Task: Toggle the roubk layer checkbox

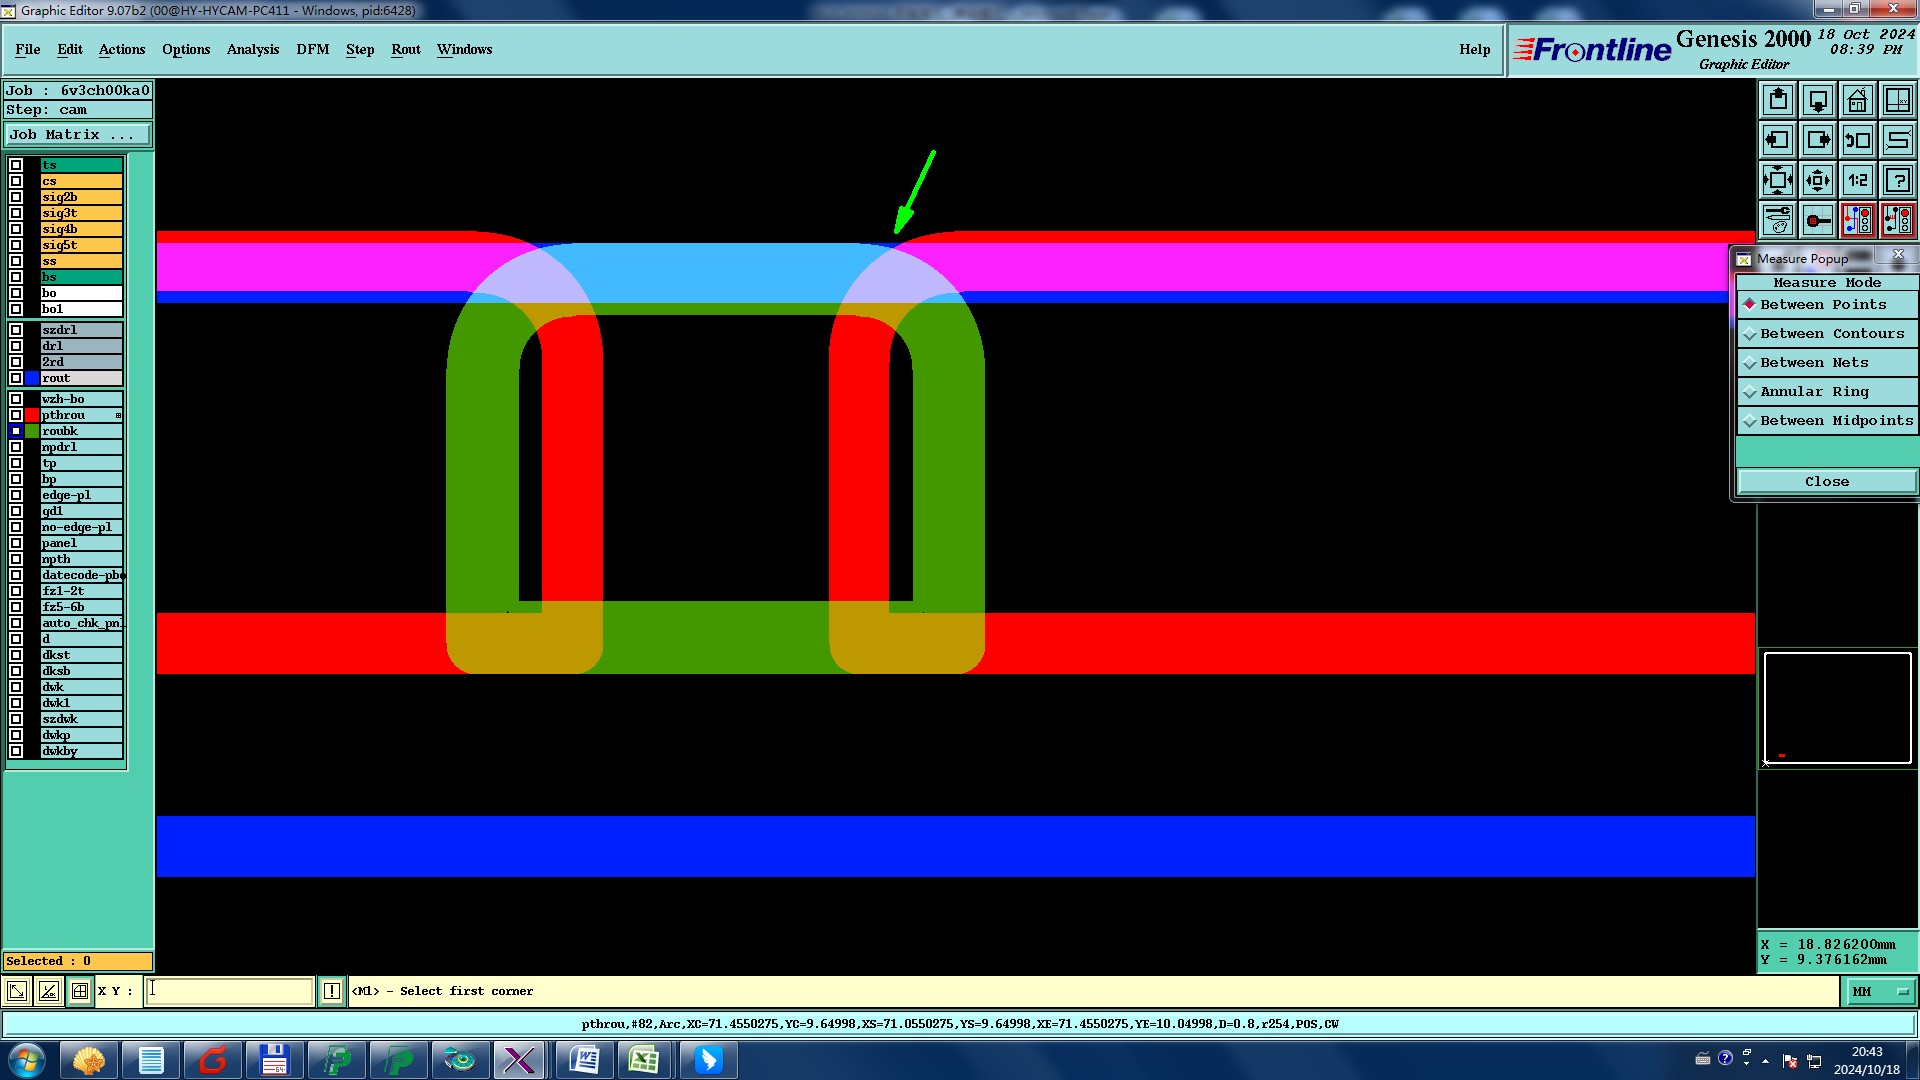Action: [x=16, y=431]
